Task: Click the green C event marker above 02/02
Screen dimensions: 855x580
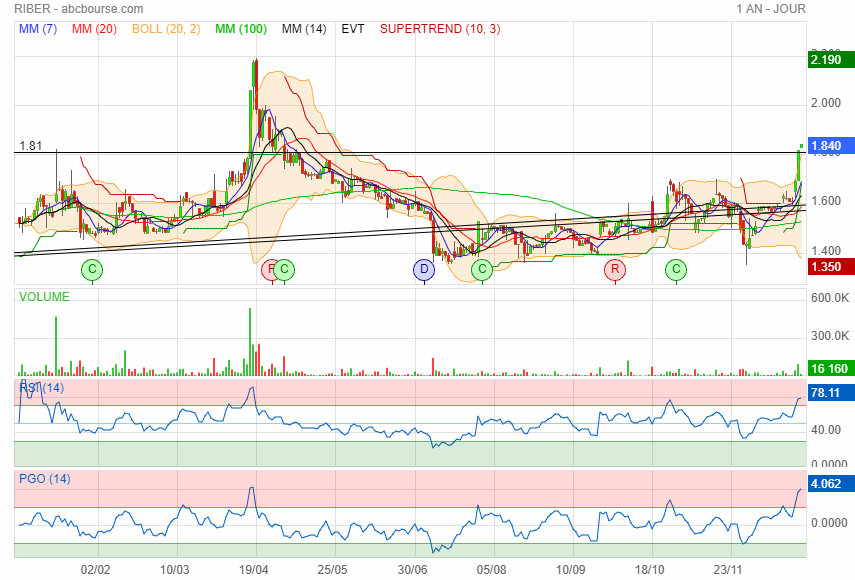Action: pos(92,269)
